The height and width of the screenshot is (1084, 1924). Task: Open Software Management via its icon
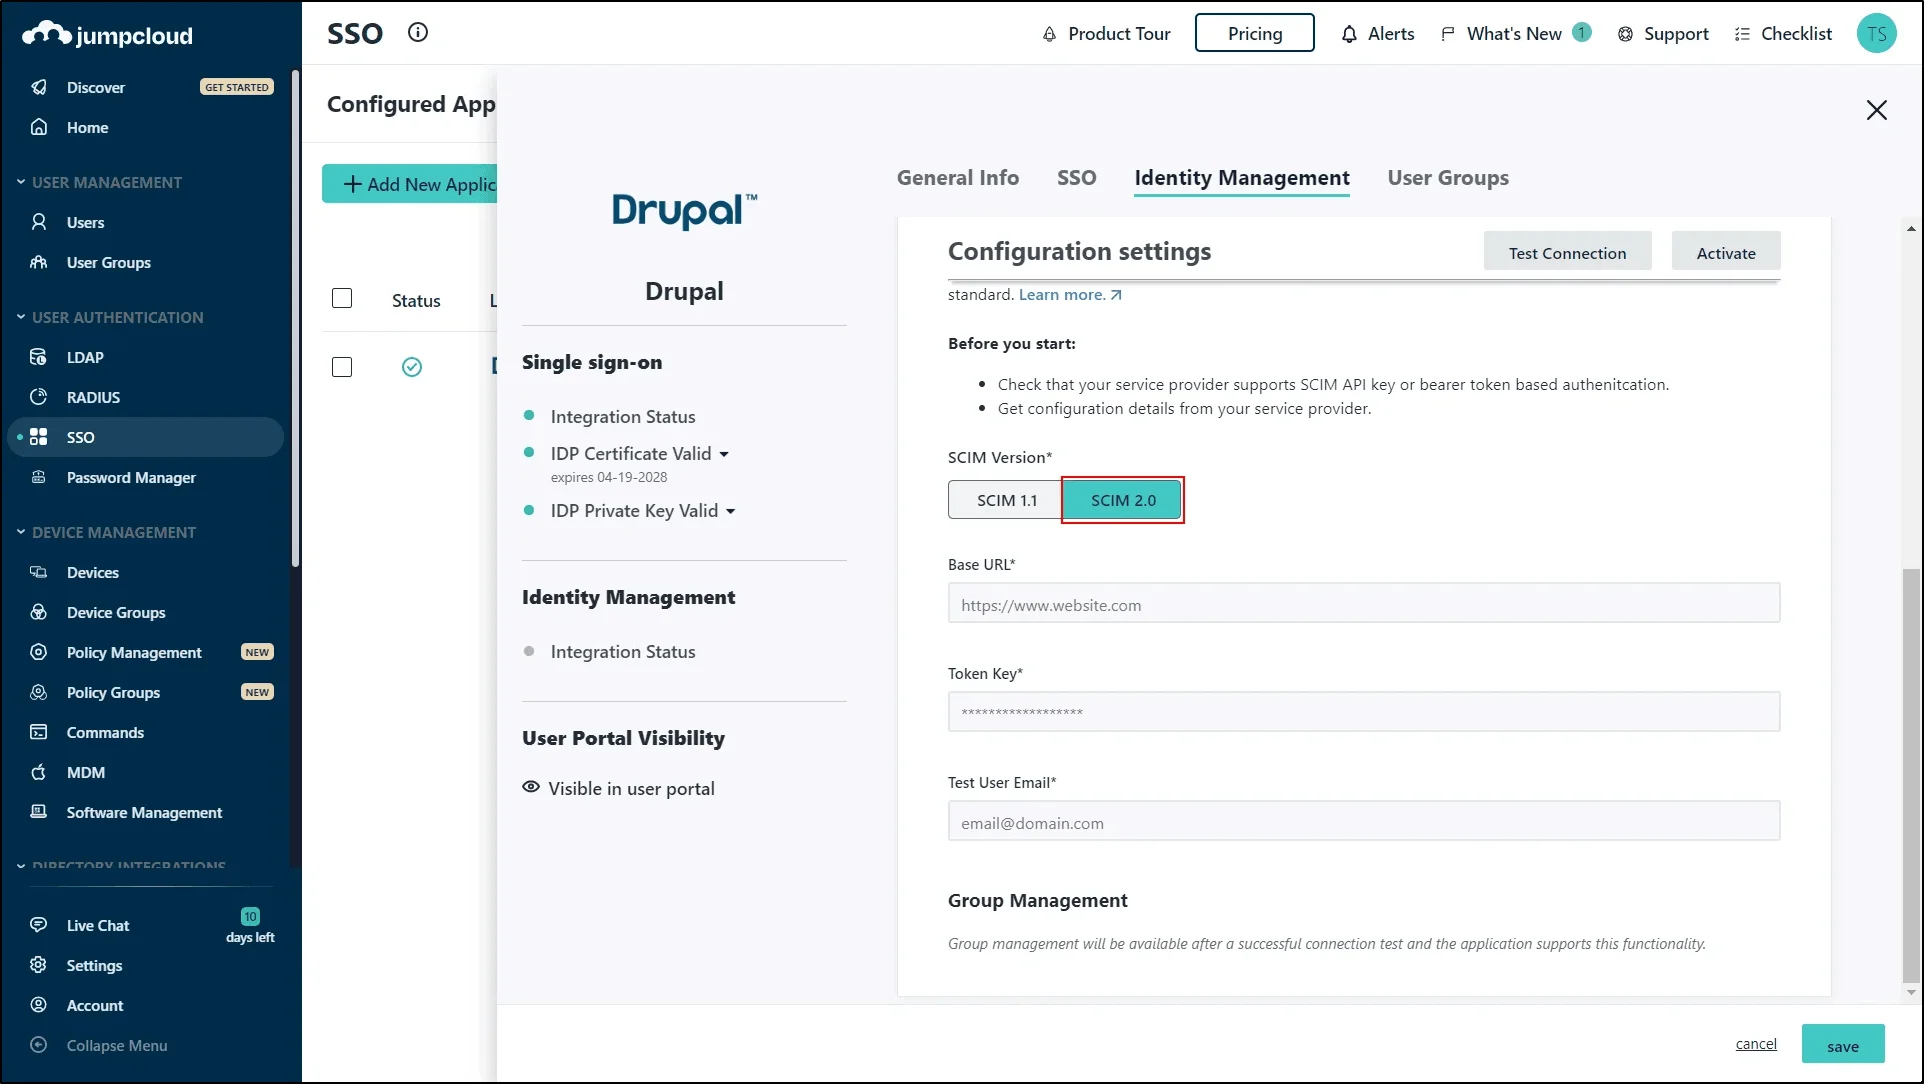tap(39, 812)
